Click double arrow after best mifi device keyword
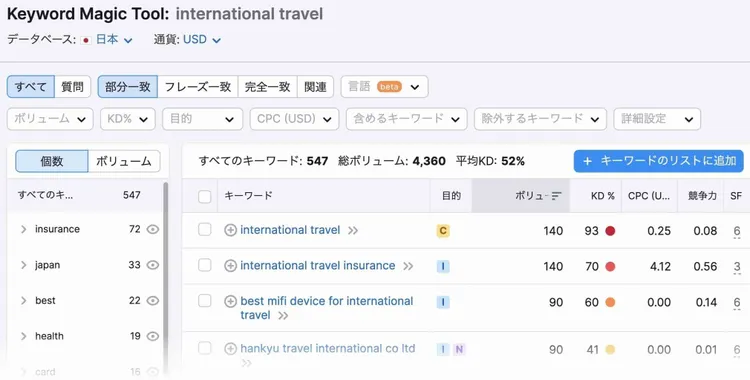This screenshot has height=380, width=750. point(283,315)
